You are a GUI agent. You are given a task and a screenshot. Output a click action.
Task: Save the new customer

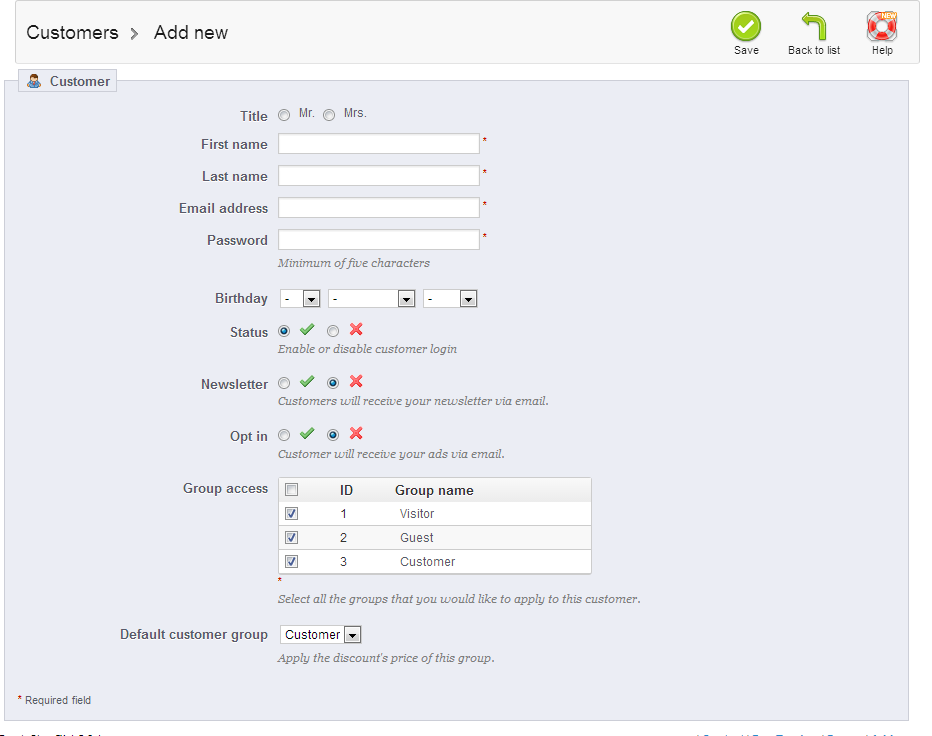tap(746, 27)
